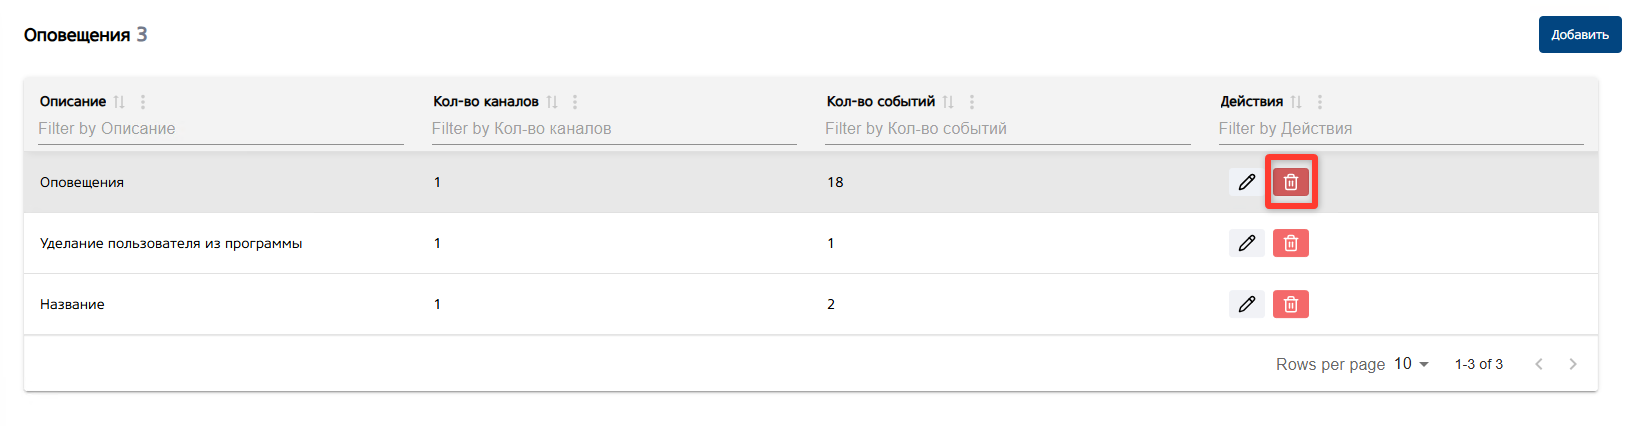The height and width of the screenshot is (426, 1638).
Task: Open Действия column options menu
Action: (1320, 102)
